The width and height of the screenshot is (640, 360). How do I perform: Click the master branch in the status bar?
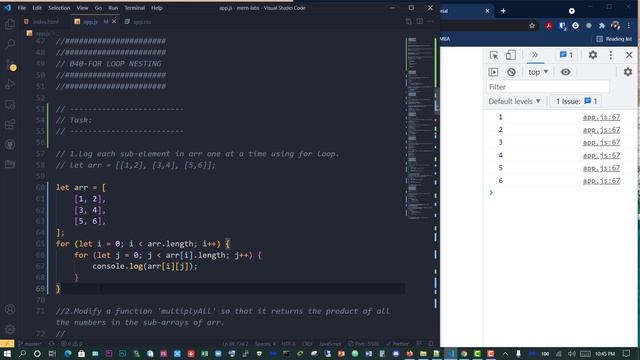[x=30, y=344]
